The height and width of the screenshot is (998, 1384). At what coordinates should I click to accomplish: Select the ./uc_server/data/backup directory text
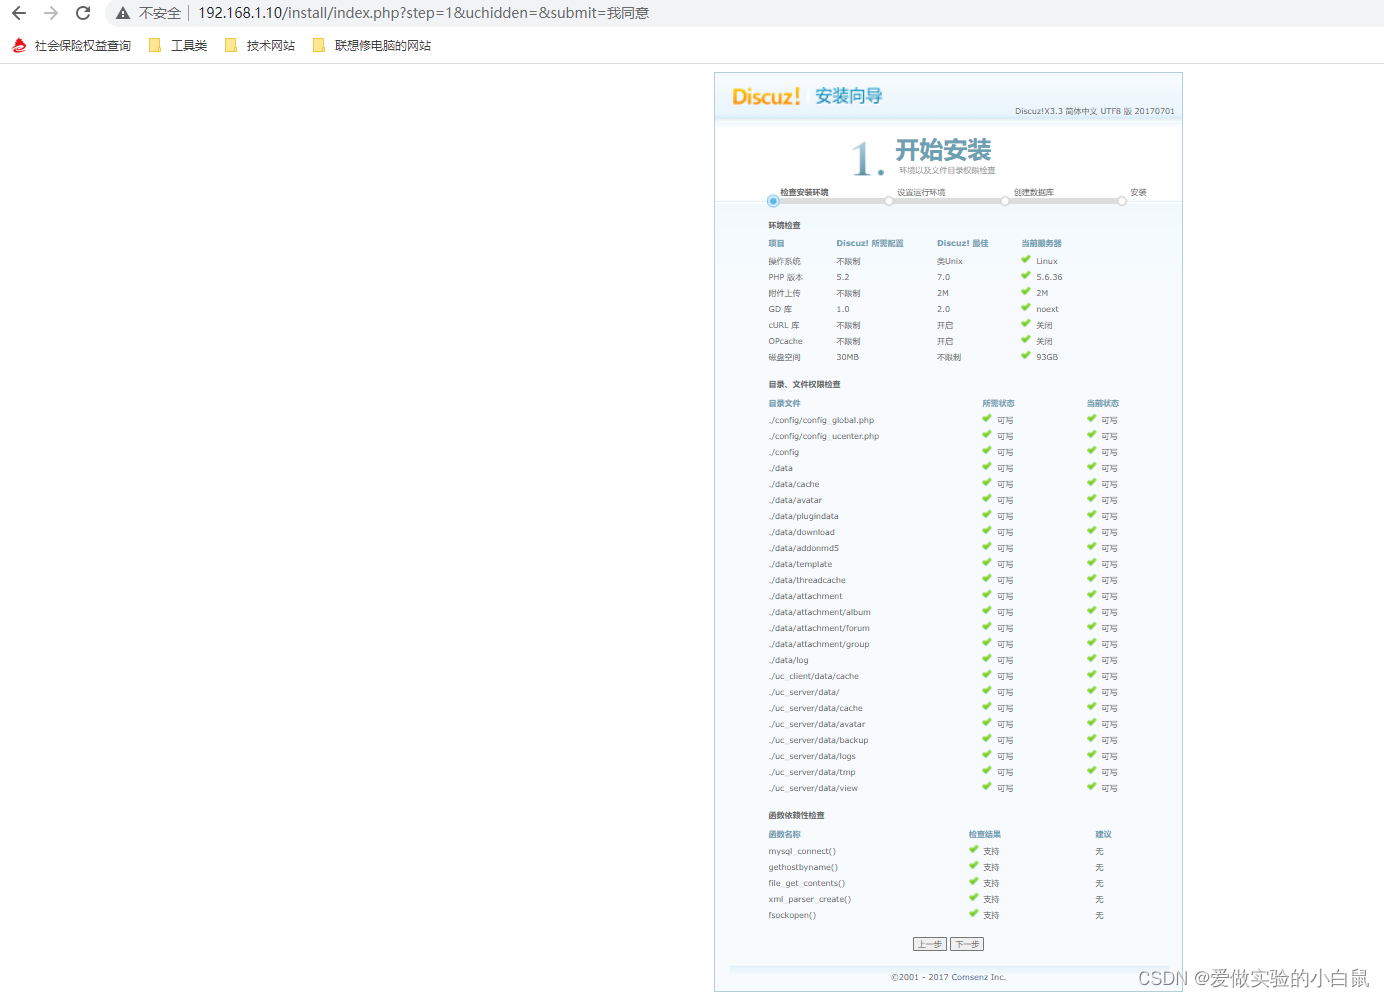coord(818,740)
